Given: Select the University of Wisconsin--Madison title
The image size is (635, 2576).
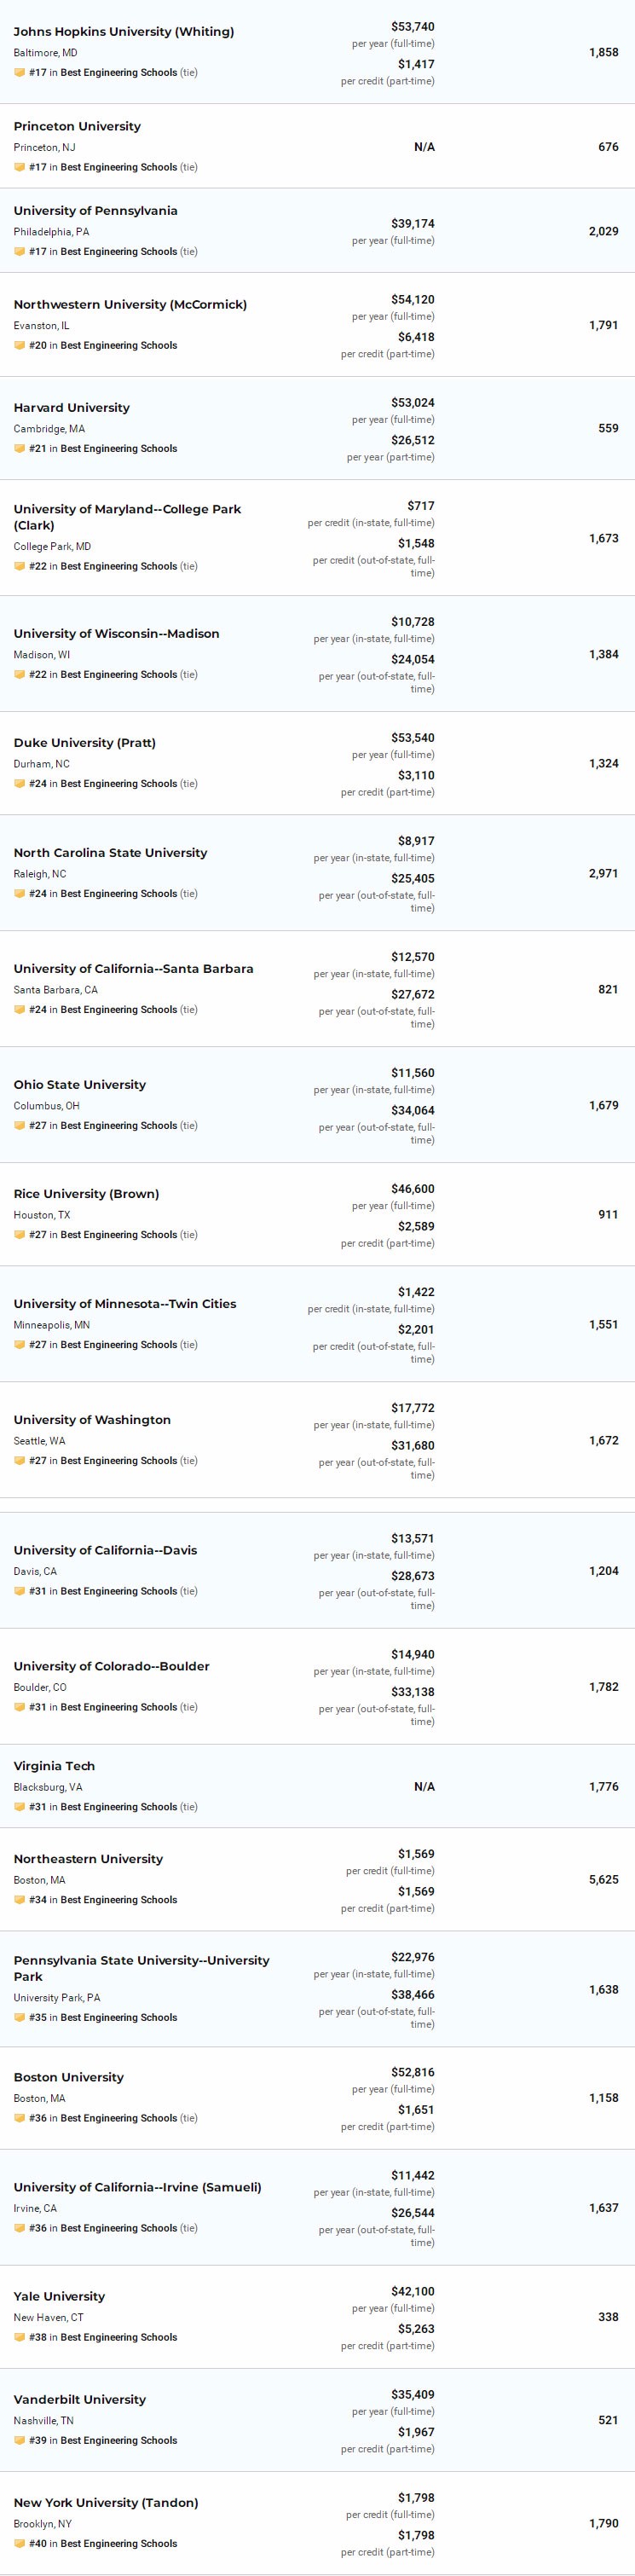Looking at the screenshot, I should (x=116, y=634).
